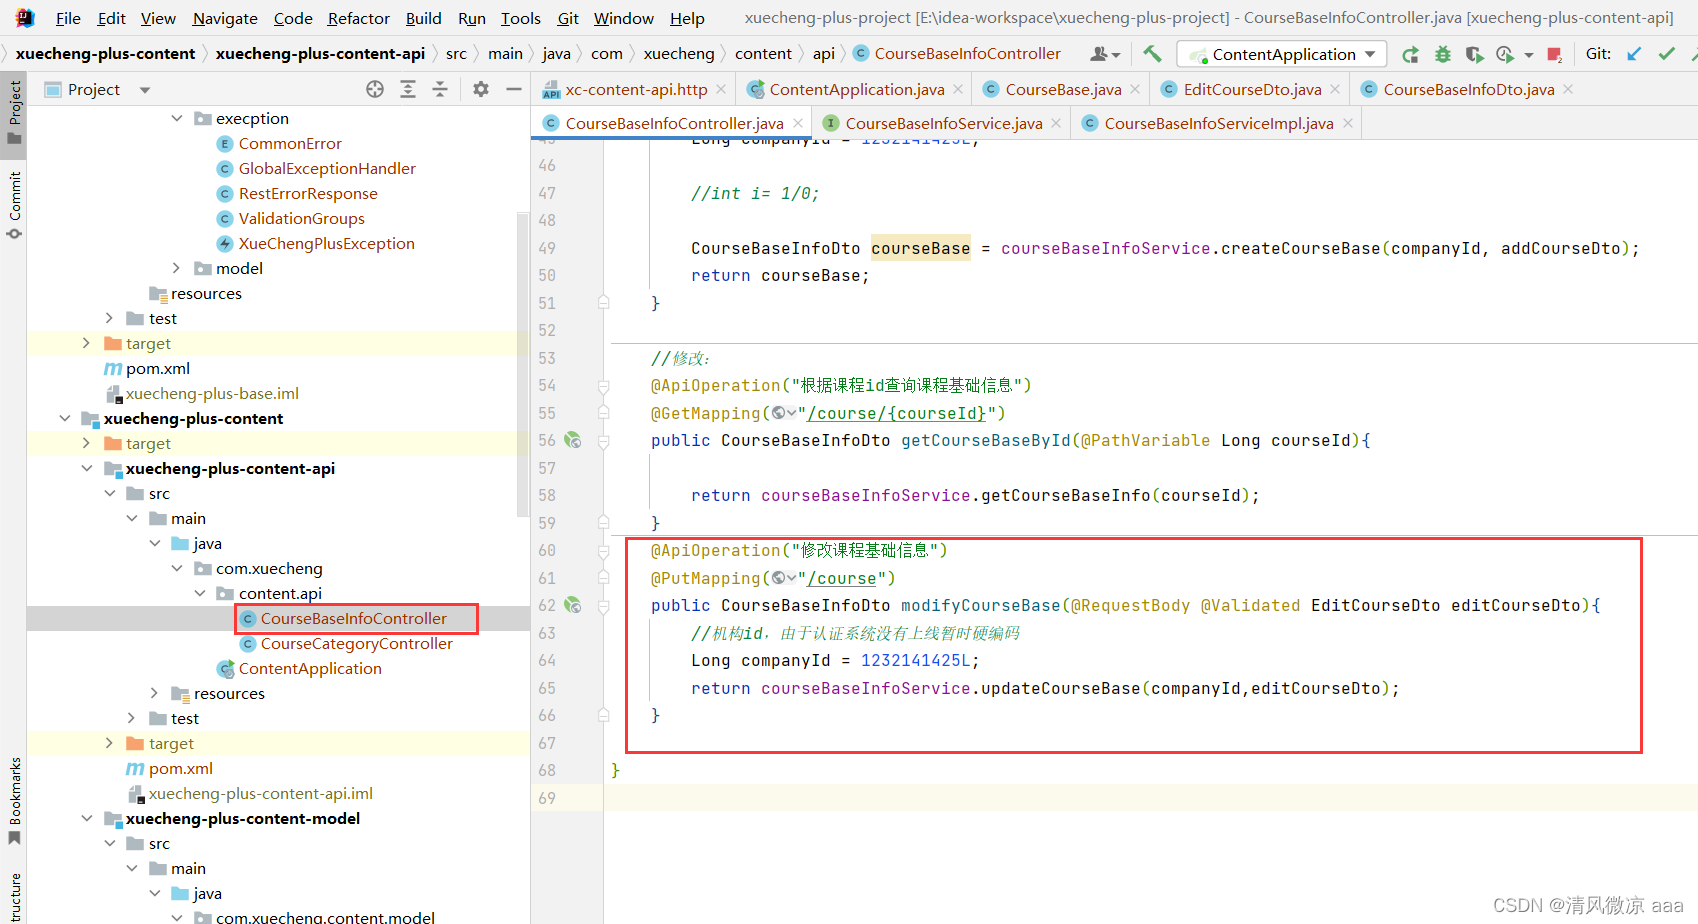Open the Git menu
1698x924 pixels.
568,18
